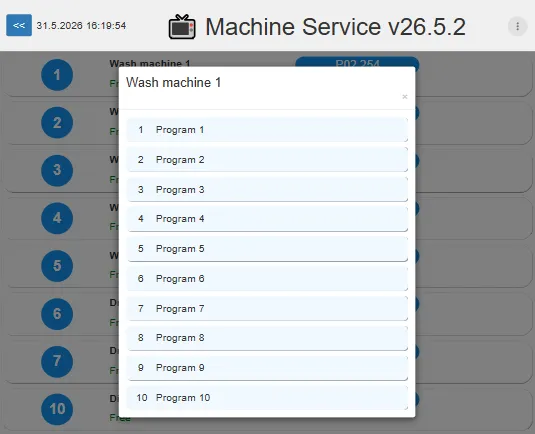This screenshot has width=535, height=434.
Task: Pick Program 5 in the dialog
Action: [267, 249]
